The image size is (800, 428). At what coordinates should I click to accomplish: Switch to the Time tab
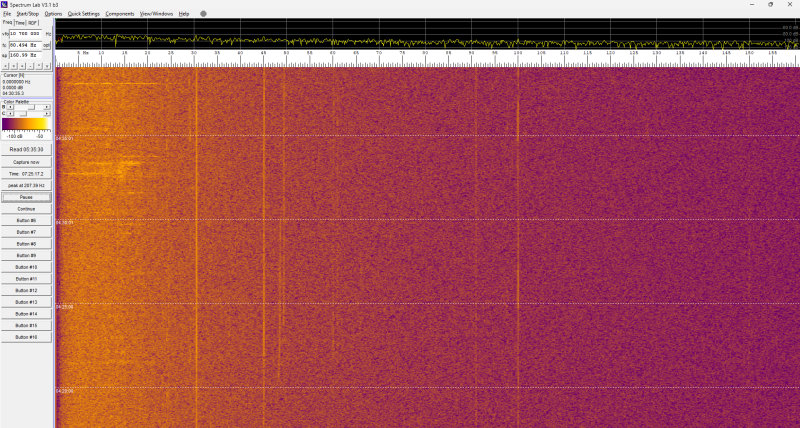[20, 23]
